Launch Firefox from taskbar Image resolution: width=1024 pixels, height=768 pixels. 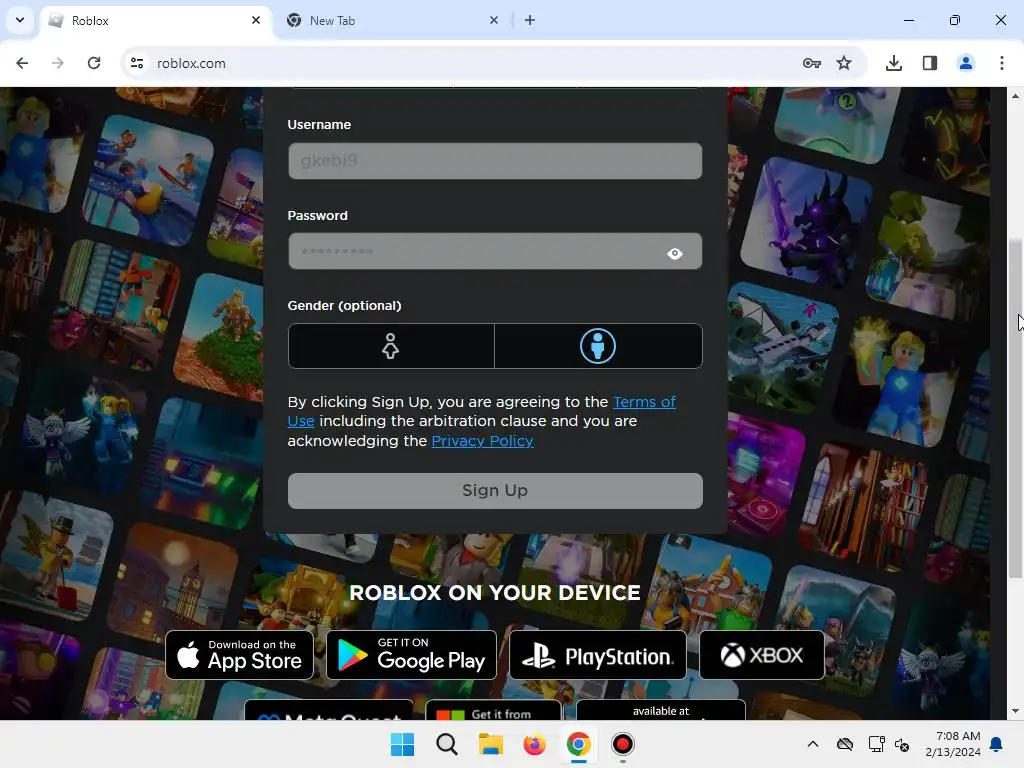(x=535, y=744)
